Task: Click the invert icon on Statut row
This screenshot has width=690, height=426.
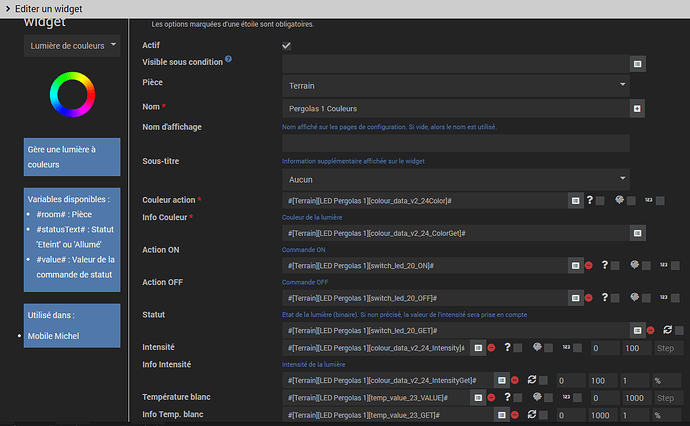Action: pyautogui.click(x=666, y=330)
